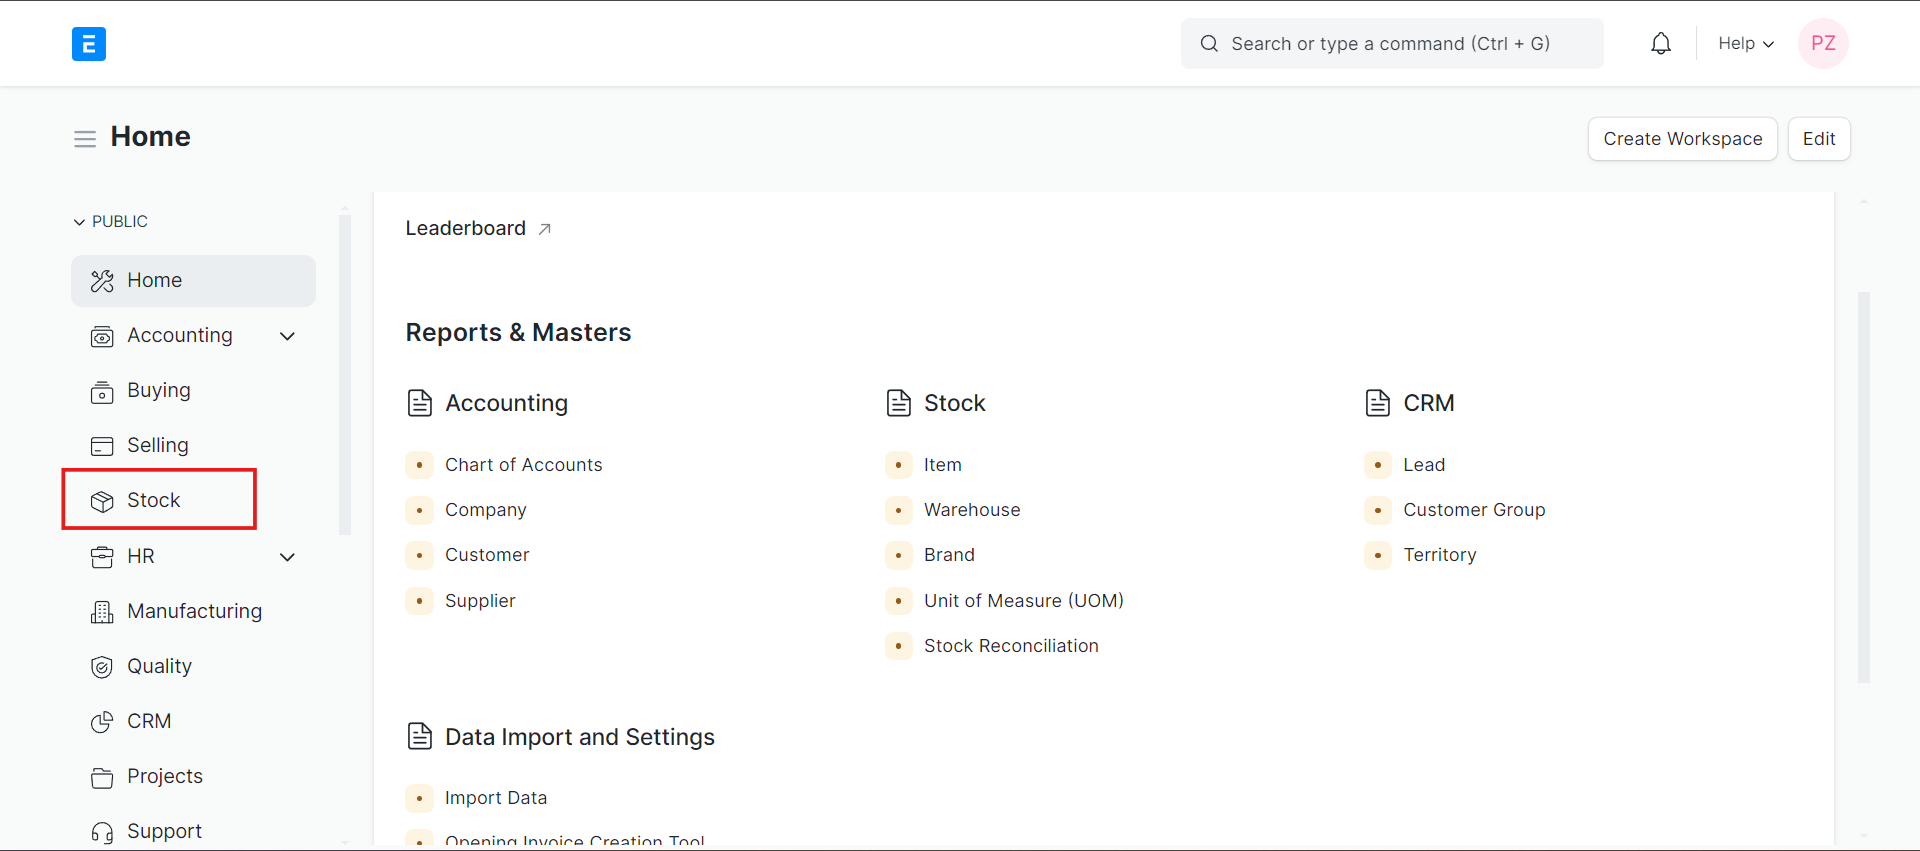Click the Projects sidebar folder icon

102,777
